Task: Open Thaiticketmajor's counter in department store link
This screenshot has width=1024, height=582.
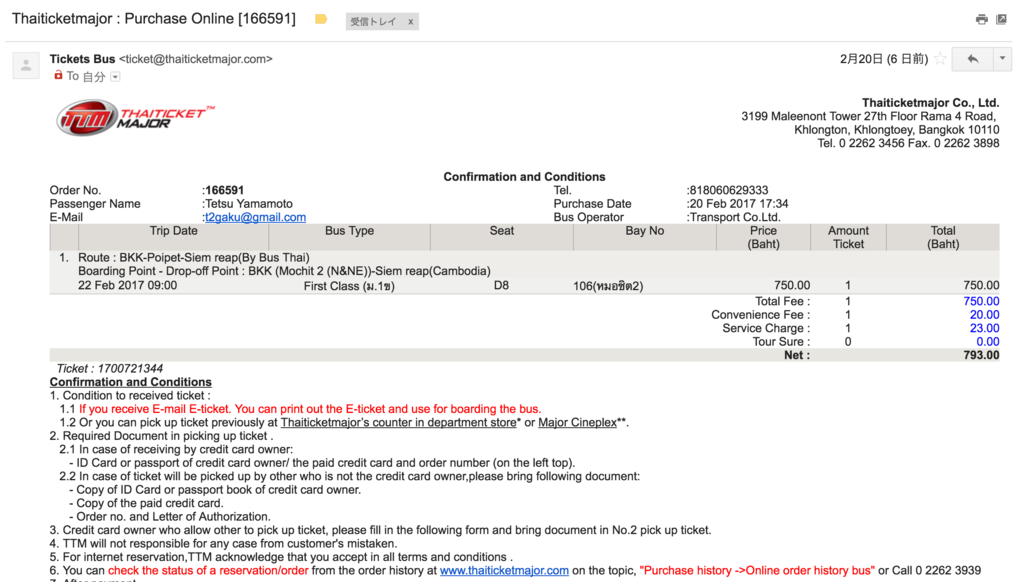Action: click(398, 423)
